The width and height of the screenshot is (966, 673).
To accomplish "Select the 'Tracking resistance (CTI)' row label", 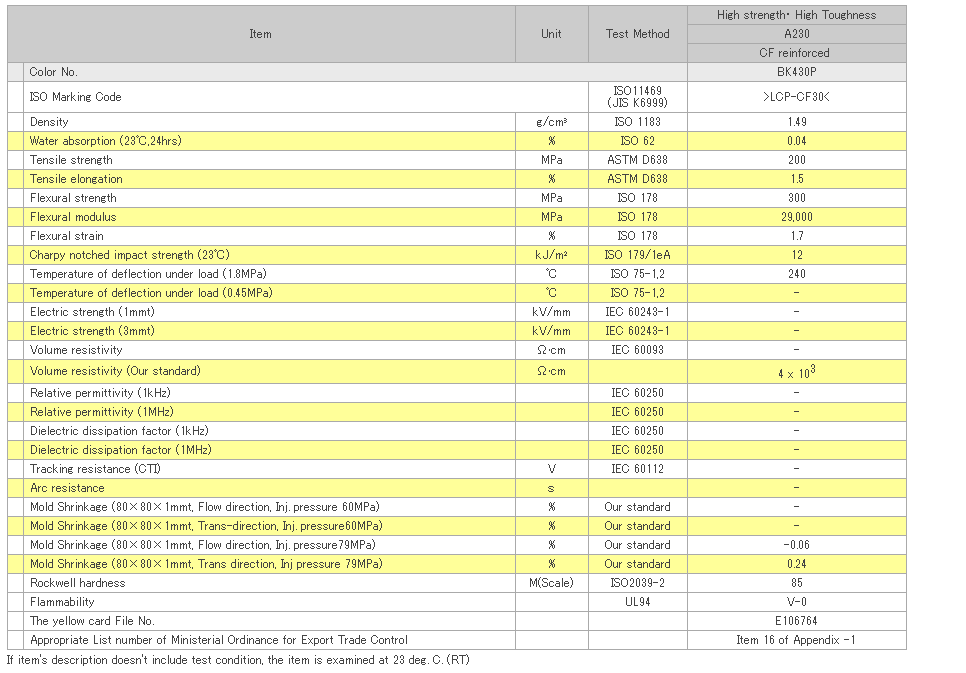I will (x=95, y=469).
